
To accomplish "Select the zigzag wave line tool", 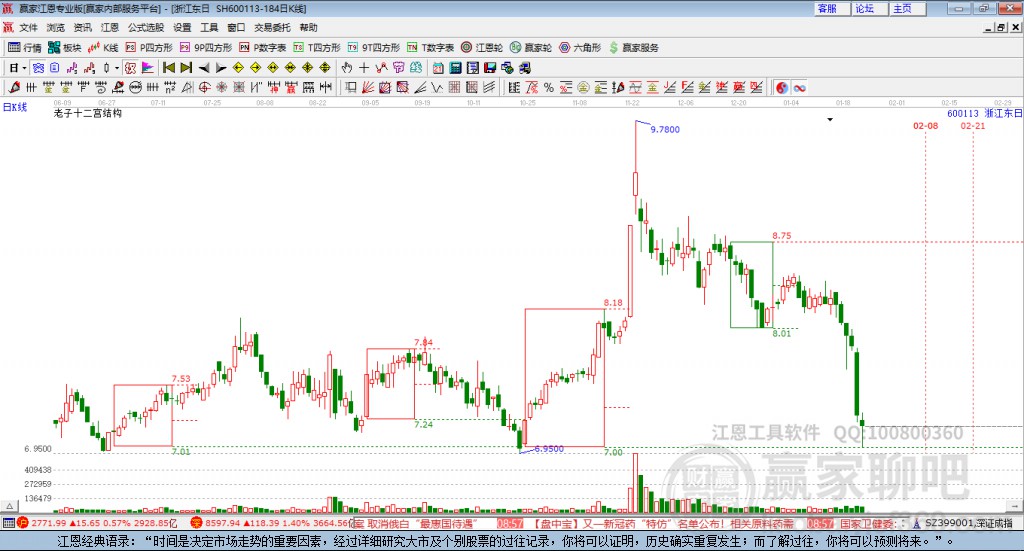I will [438, 87].
